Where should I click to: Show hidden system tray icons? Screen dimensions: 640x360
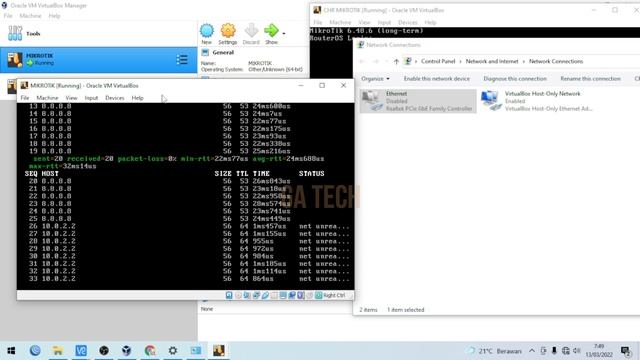coord(532,351)
